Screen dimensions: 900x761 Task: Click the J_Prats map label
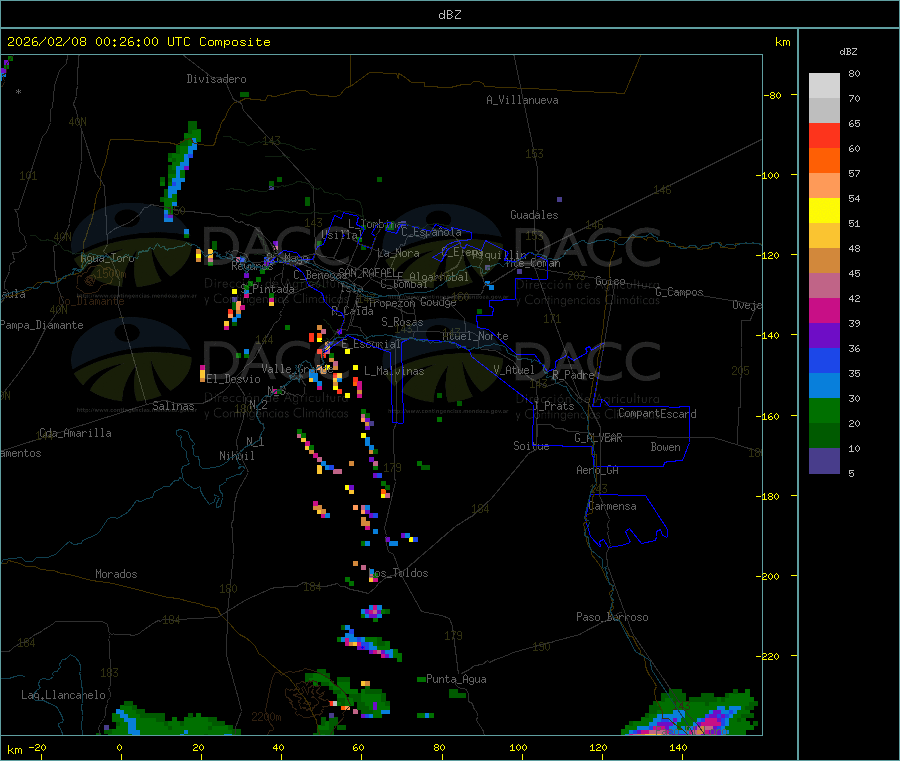pos(554,406)
